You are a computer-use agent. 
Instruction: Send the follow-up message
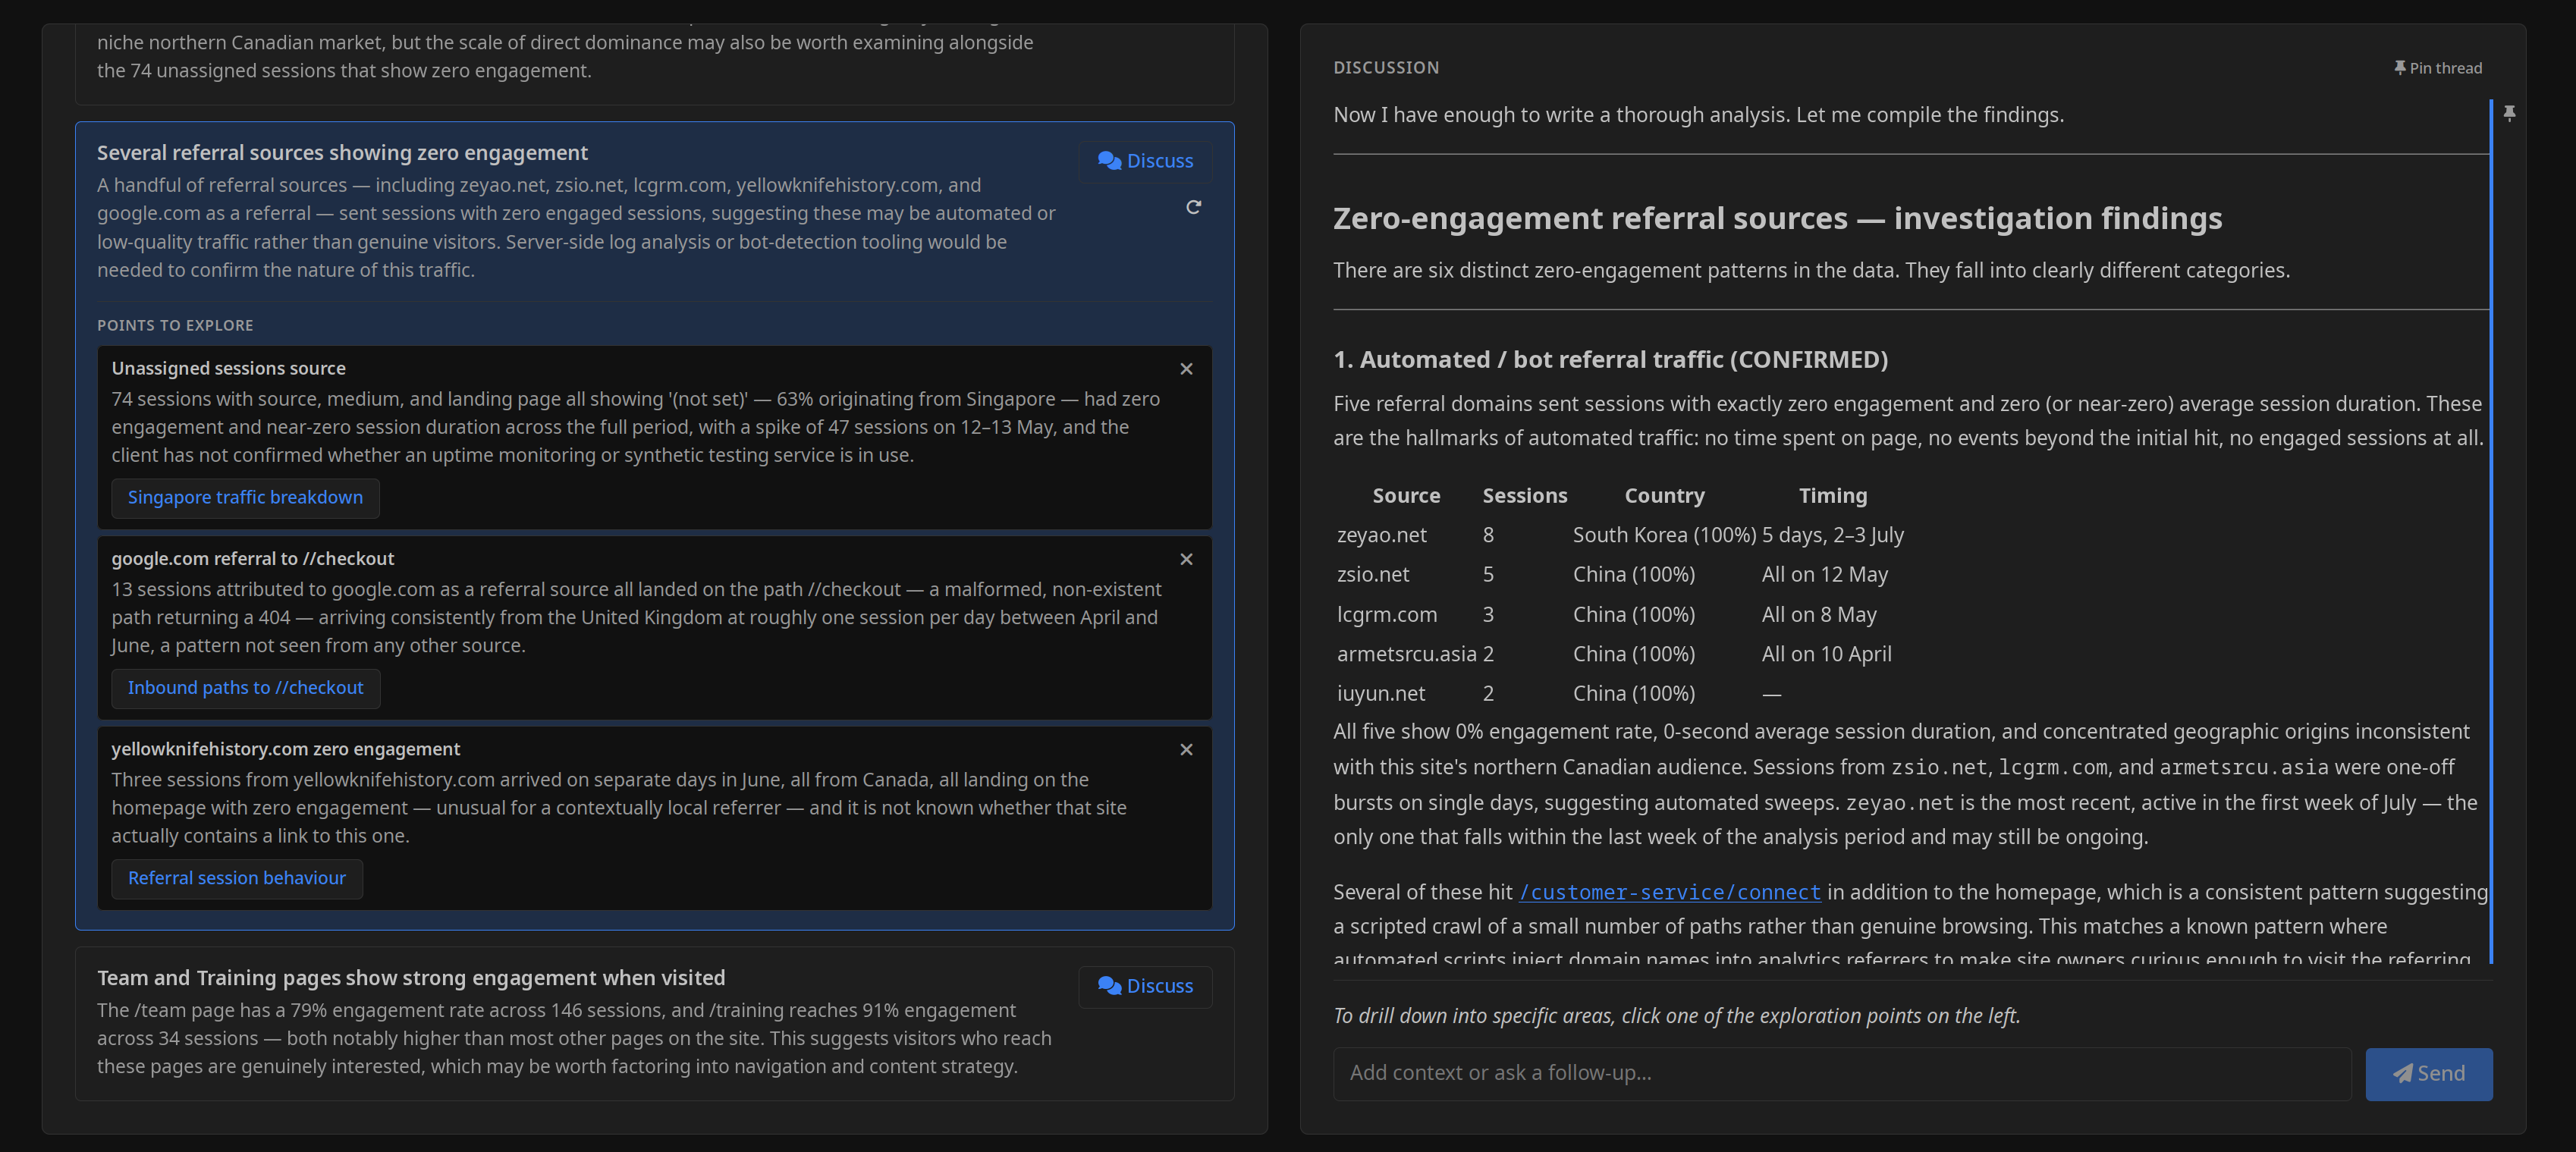(x=2428, y=1074)
